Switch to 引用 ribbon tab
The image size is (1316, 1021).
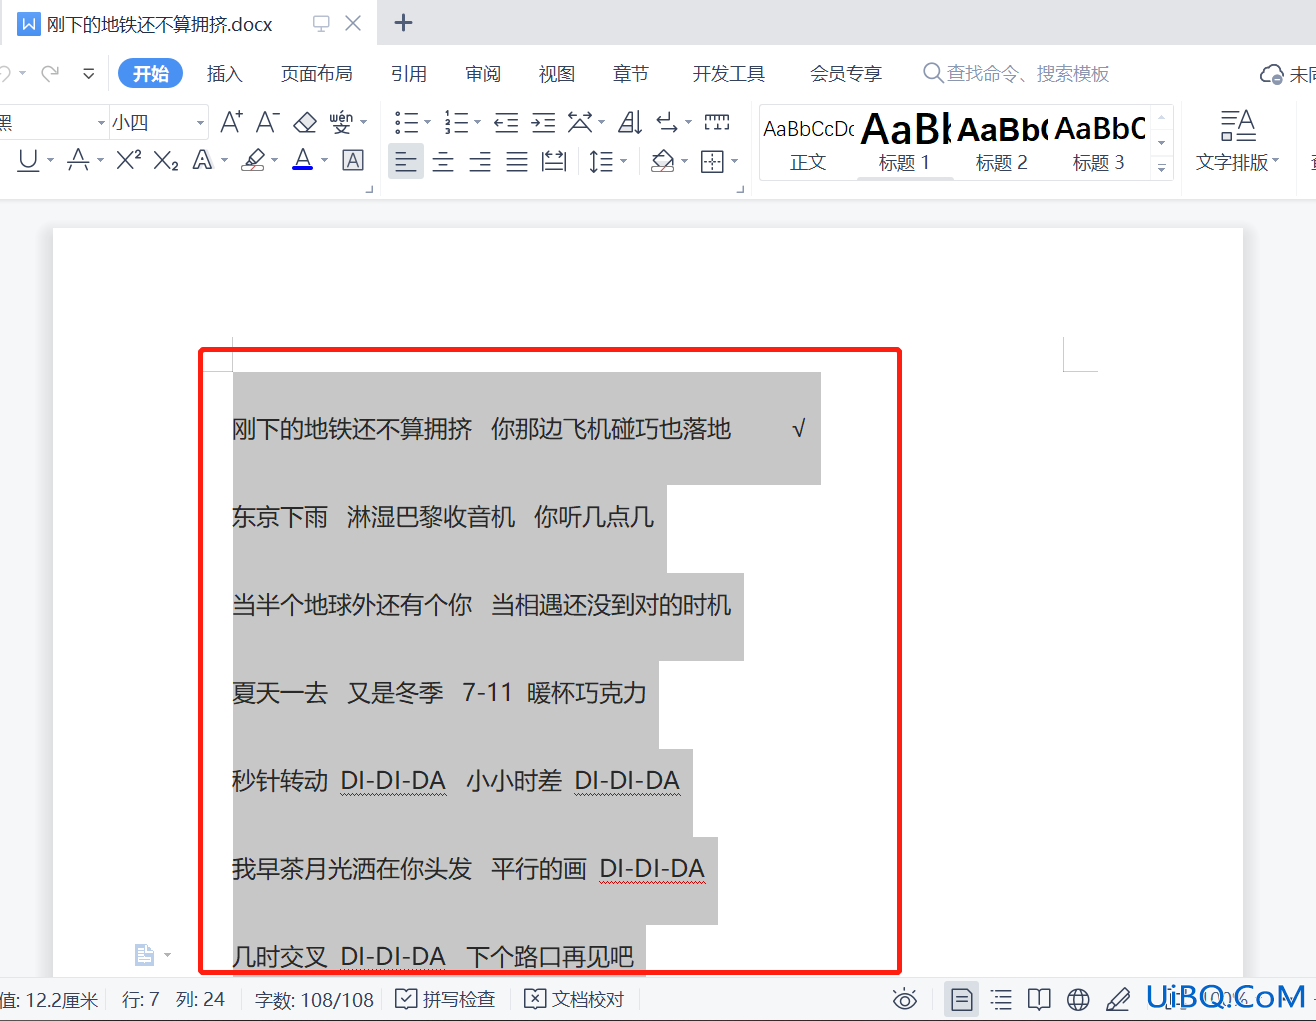409,74
